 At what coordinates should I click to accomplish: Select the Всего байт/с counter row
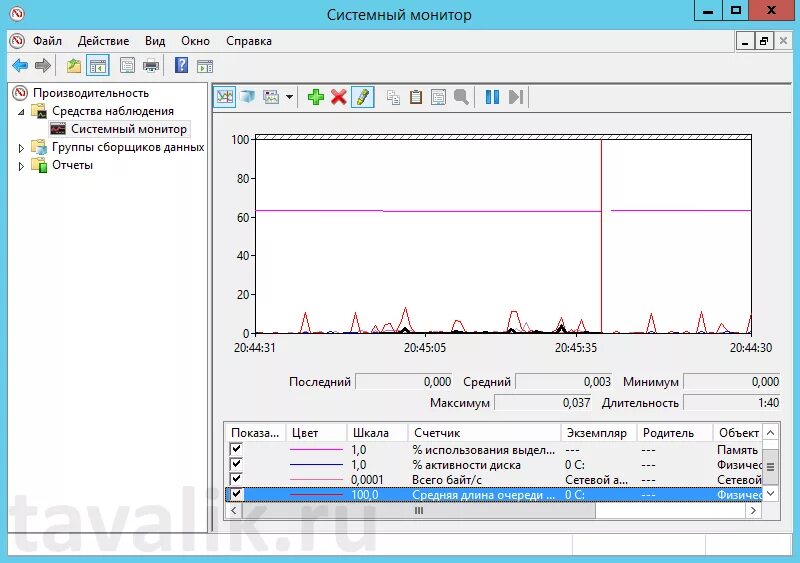pyautogui.click(x=493, y=480)
